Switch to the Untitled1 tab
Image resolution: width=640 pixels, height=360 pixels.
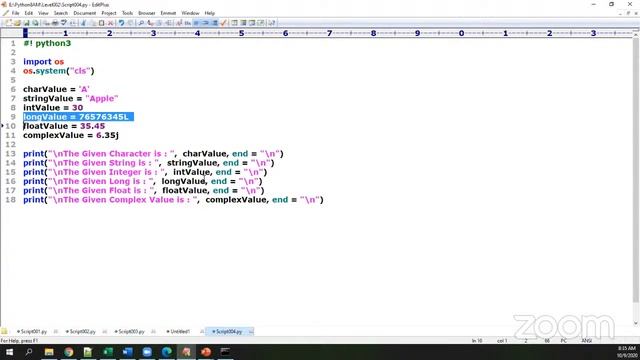[x=178, y=331]
